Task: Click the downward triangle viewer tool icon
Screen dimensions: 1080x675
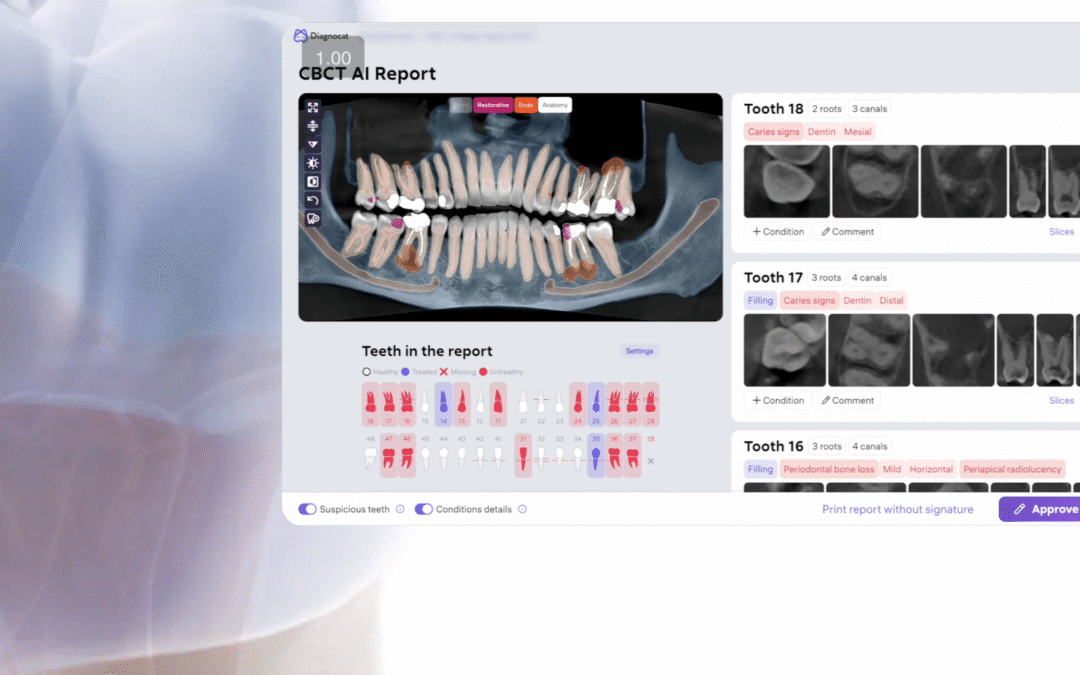Action: tap(313, 144)
